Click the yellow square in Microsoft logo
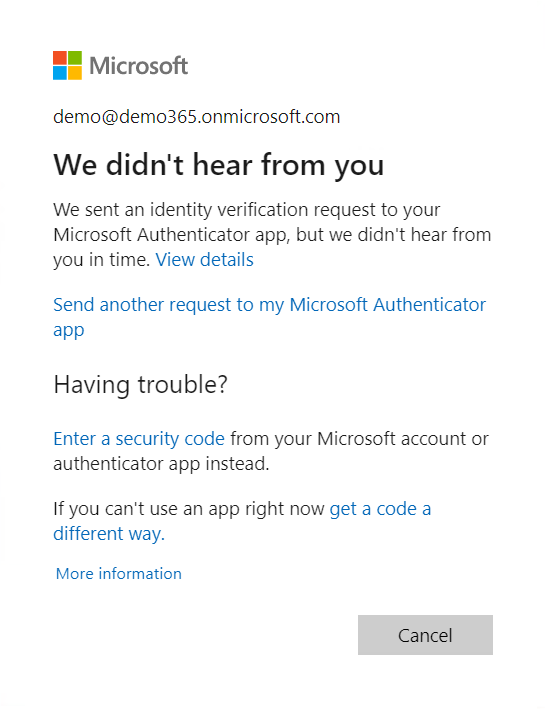This screenshot has width=545, height=709. (75, 73)
